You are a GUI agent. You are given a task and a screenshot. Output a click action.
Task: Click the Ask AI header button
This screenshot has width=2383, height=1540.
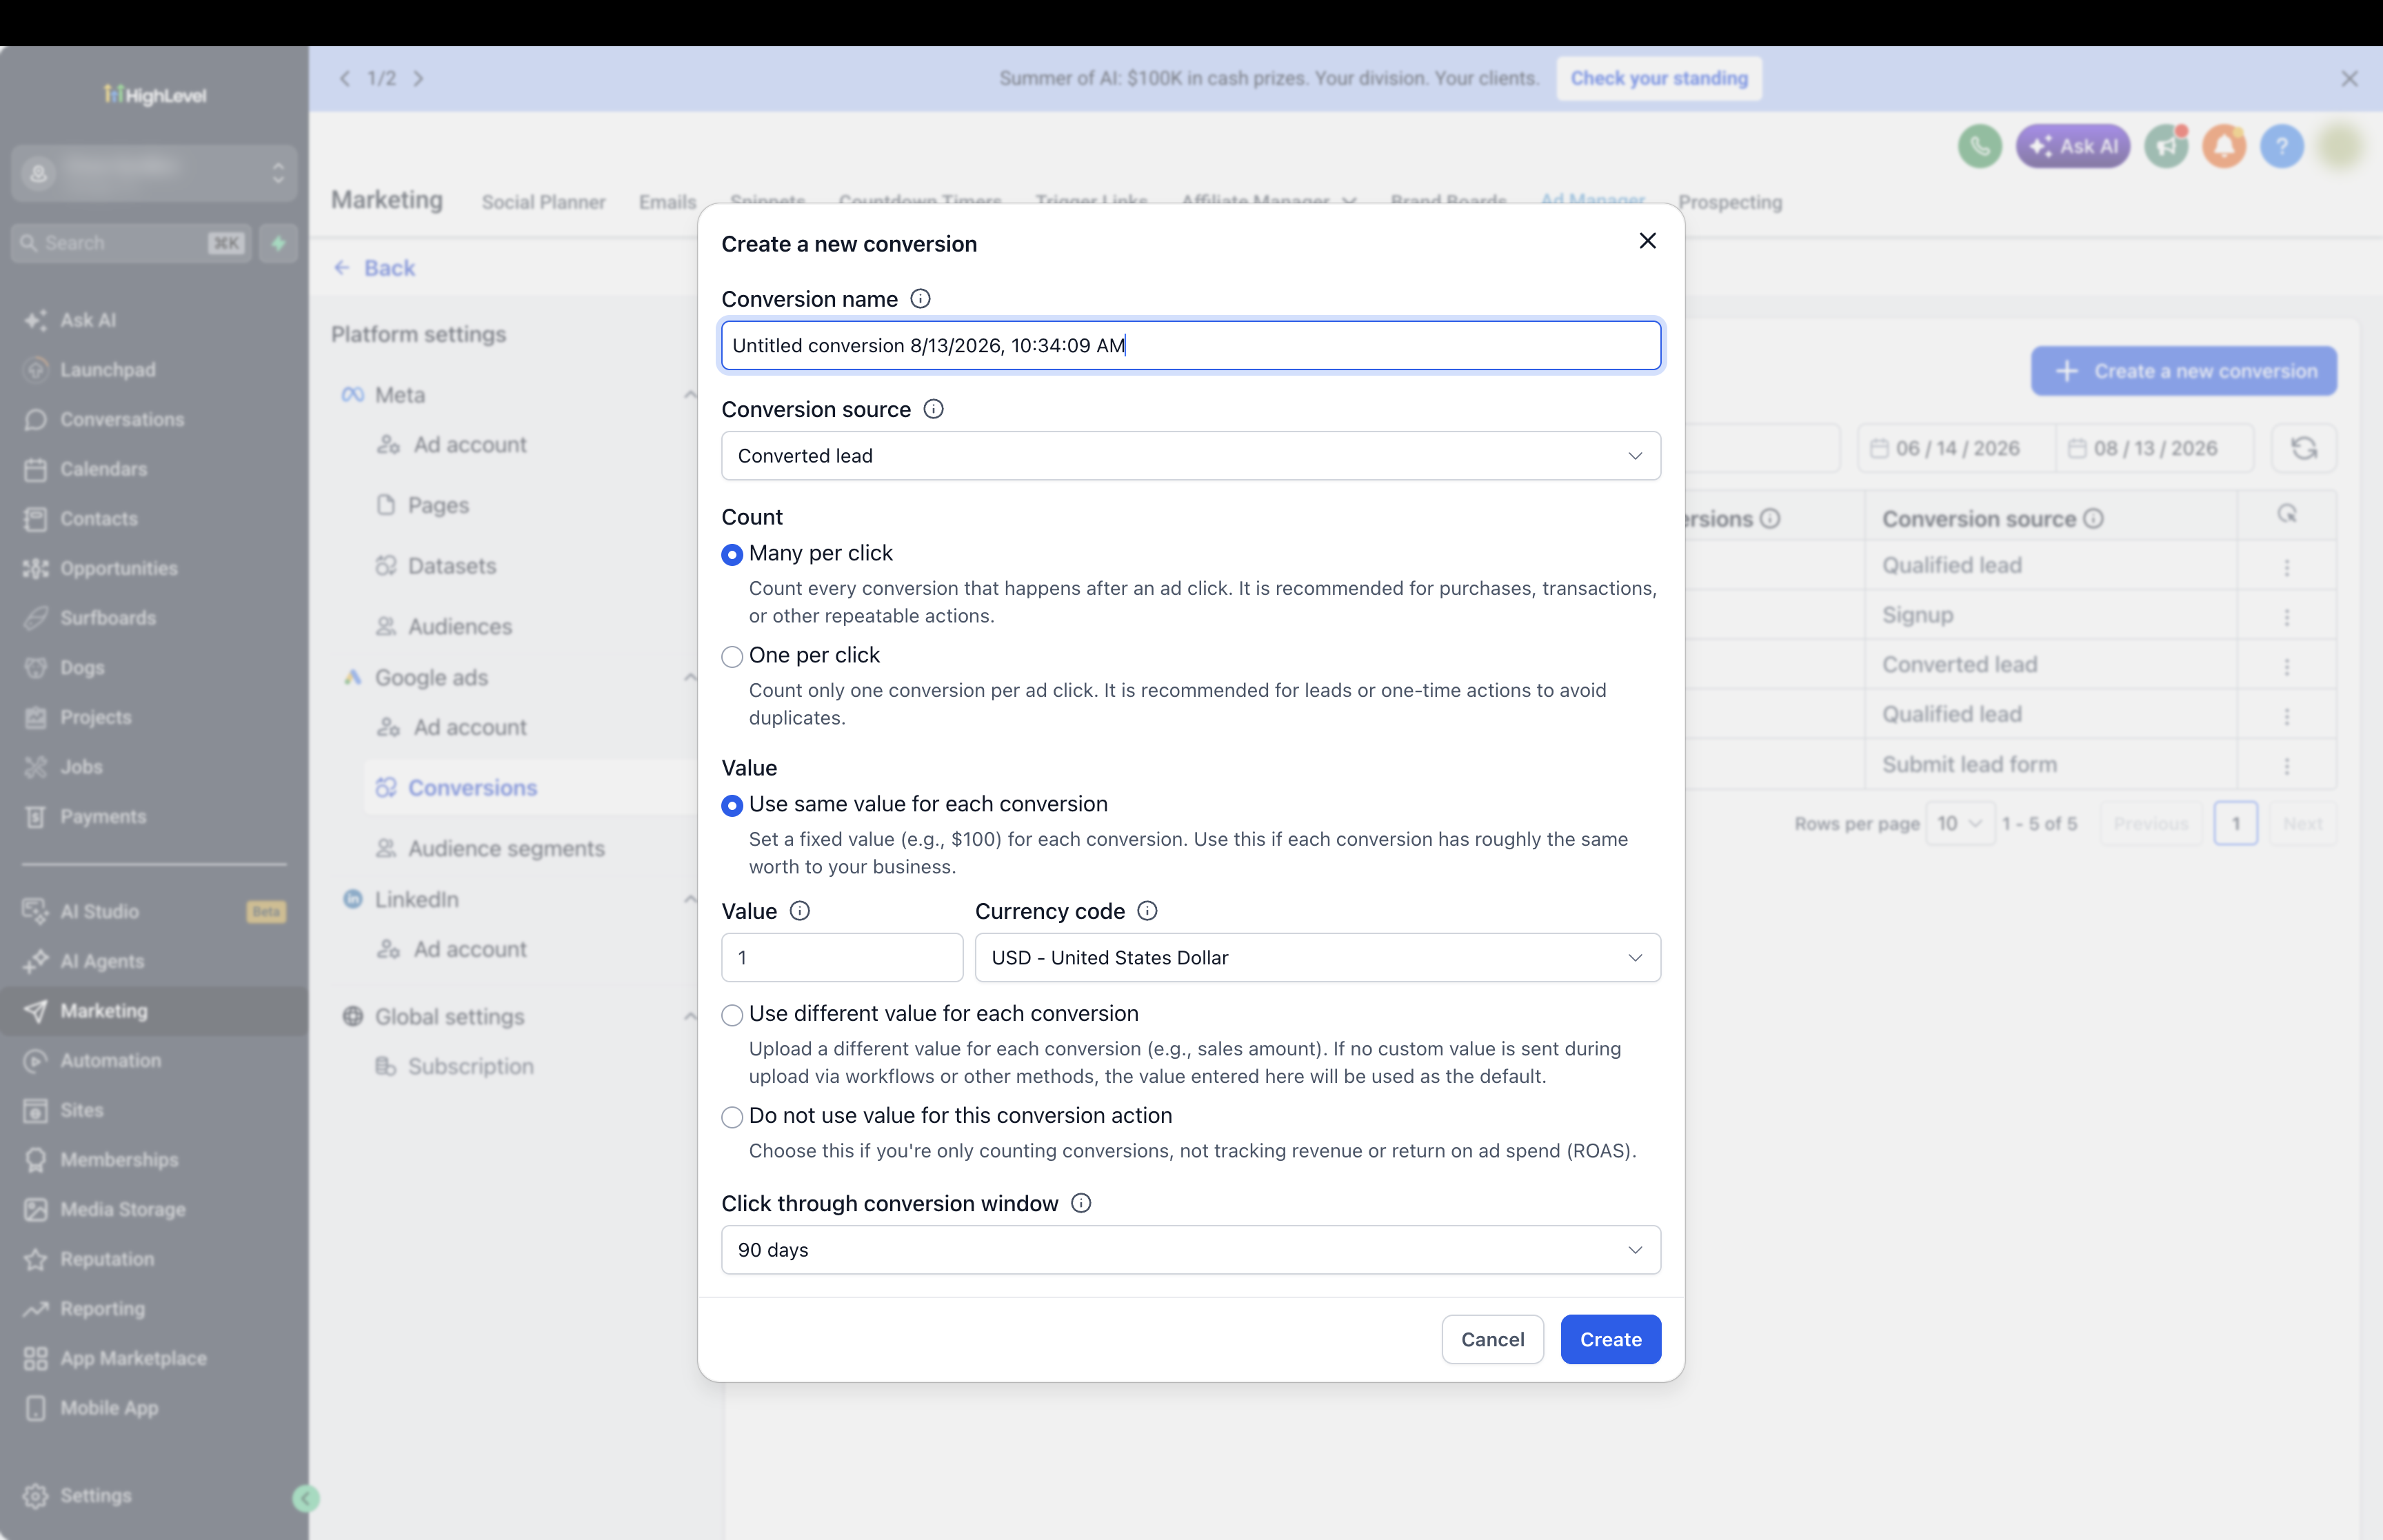pos(2072,147)
